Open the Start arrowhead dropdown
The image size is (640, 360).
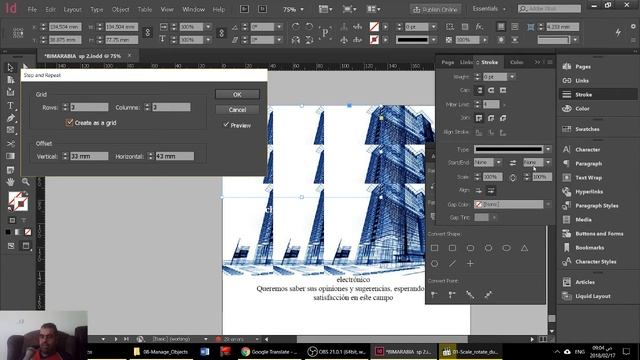pyautogui.click(x=498, y=162)
